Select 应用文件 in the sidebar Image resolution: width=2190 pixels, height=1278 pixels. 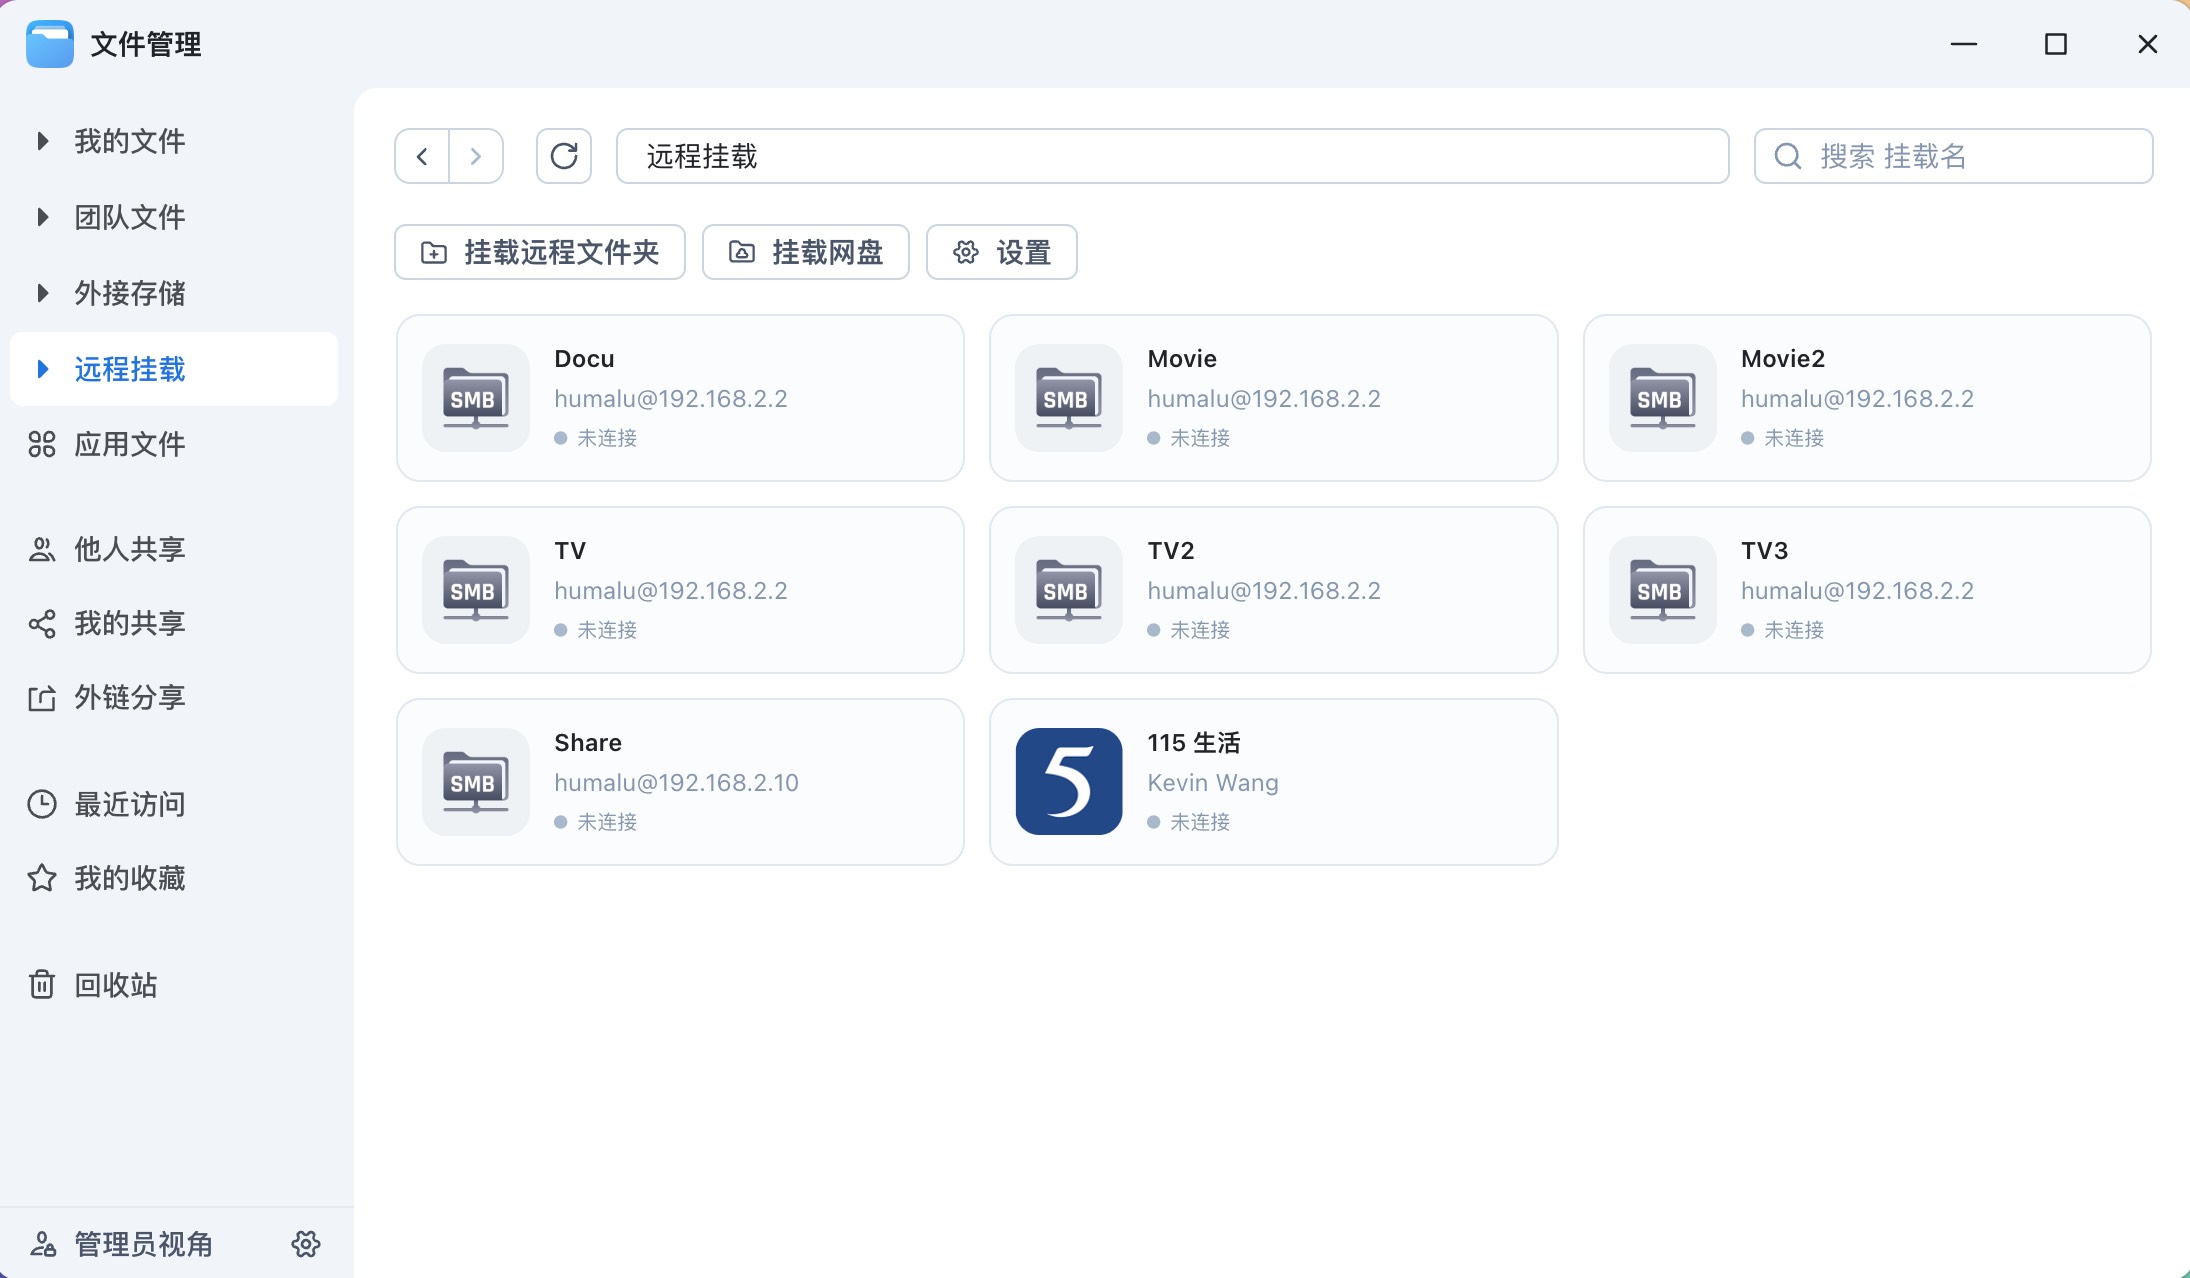click(129, 444)
